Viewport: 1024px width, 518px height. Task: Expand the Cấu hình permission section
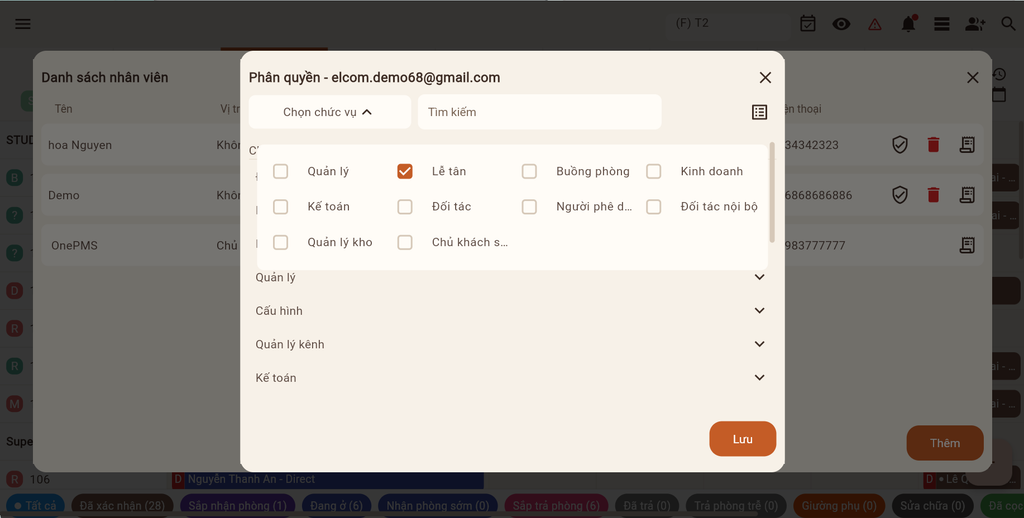click(x=510, y=310)
